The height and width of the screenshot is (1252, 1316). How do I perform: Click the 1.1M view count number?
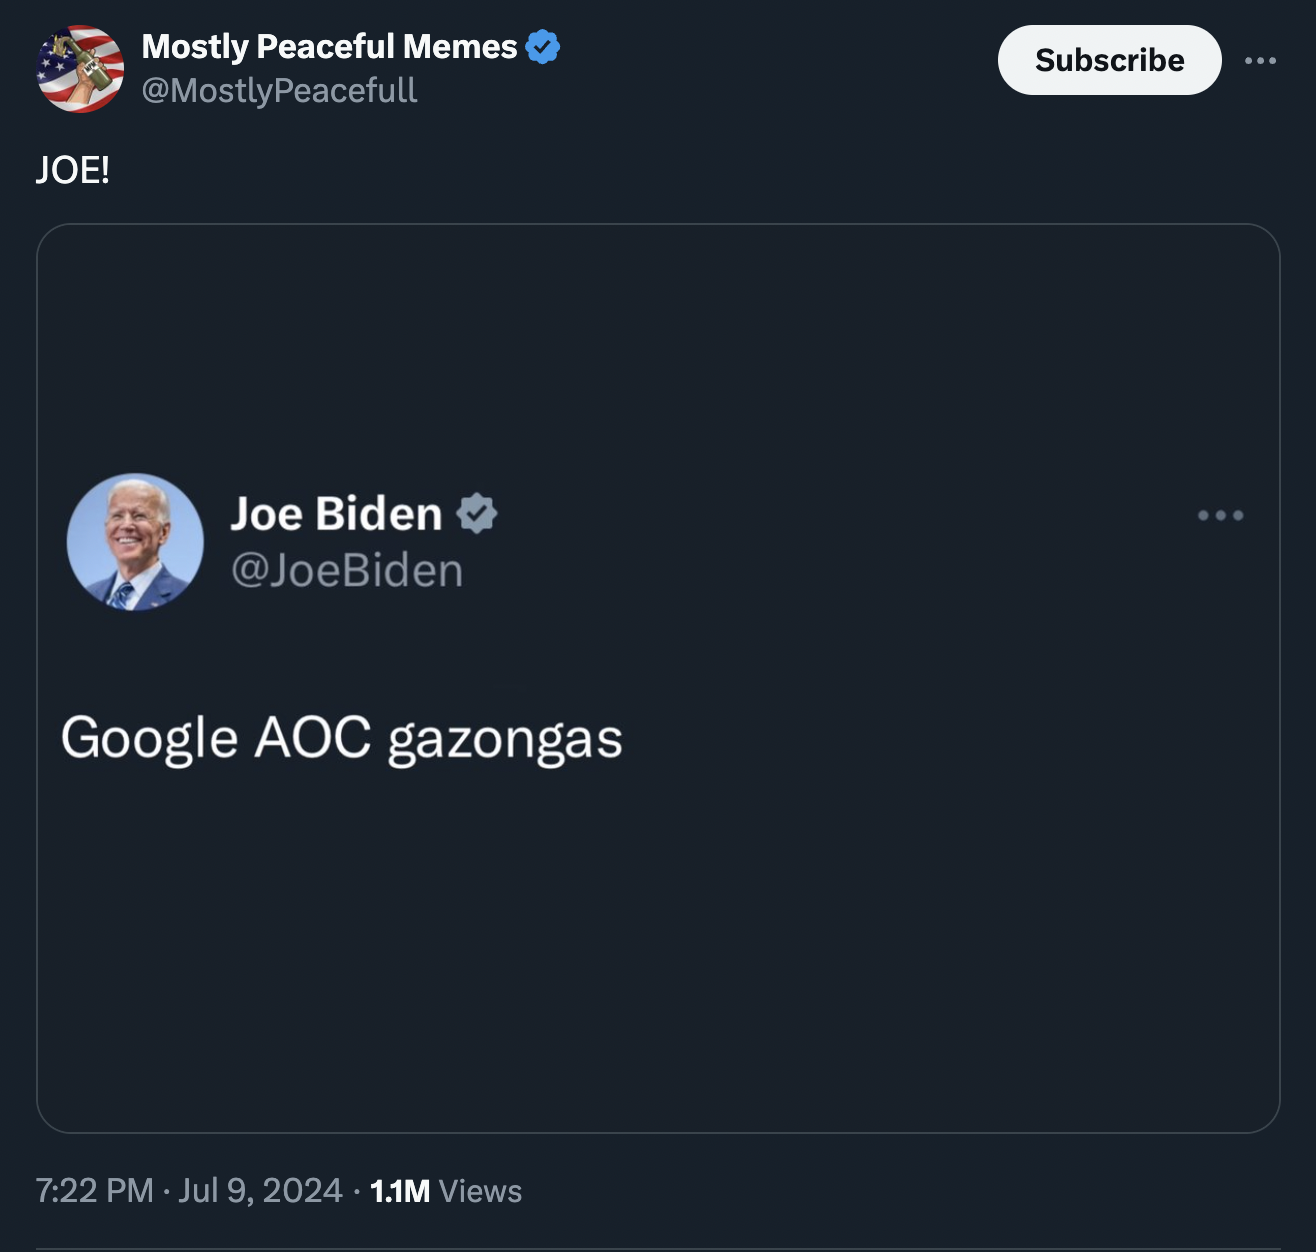tap(400, 1191)
